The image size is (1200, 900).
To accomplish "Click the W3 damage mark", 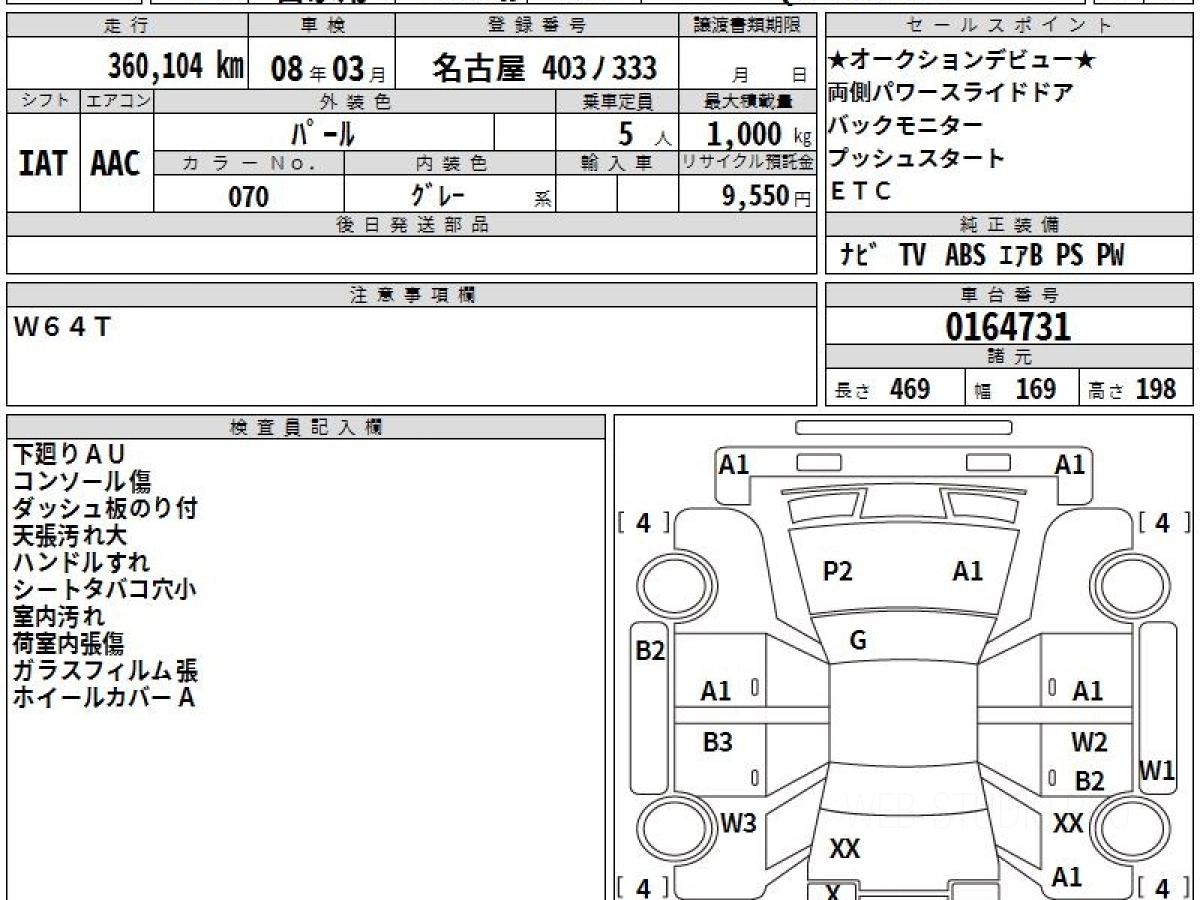I will click(738, 823).
